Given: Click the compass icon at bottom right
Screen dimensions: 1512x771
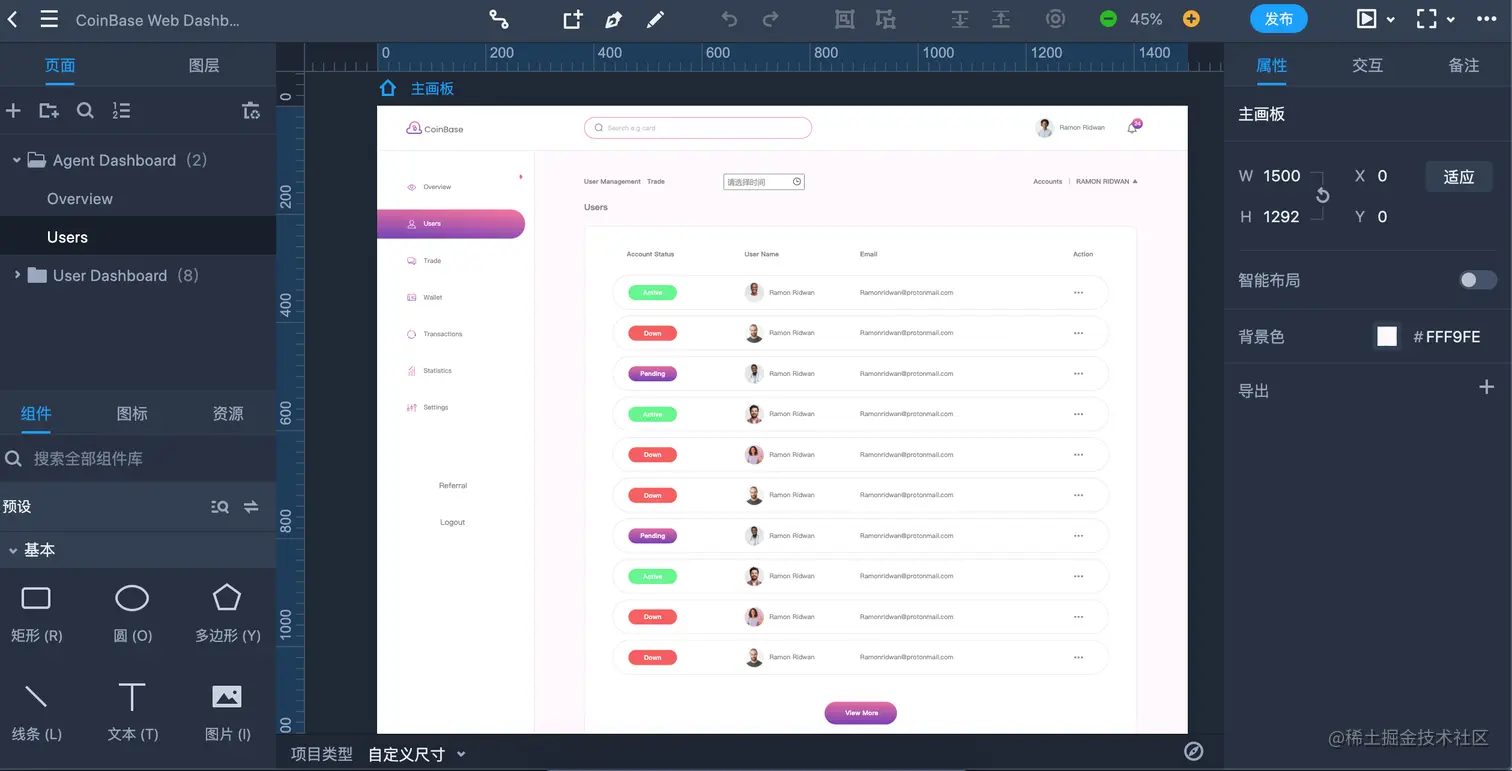Looking at the screenshot, I should (1193, 752).
